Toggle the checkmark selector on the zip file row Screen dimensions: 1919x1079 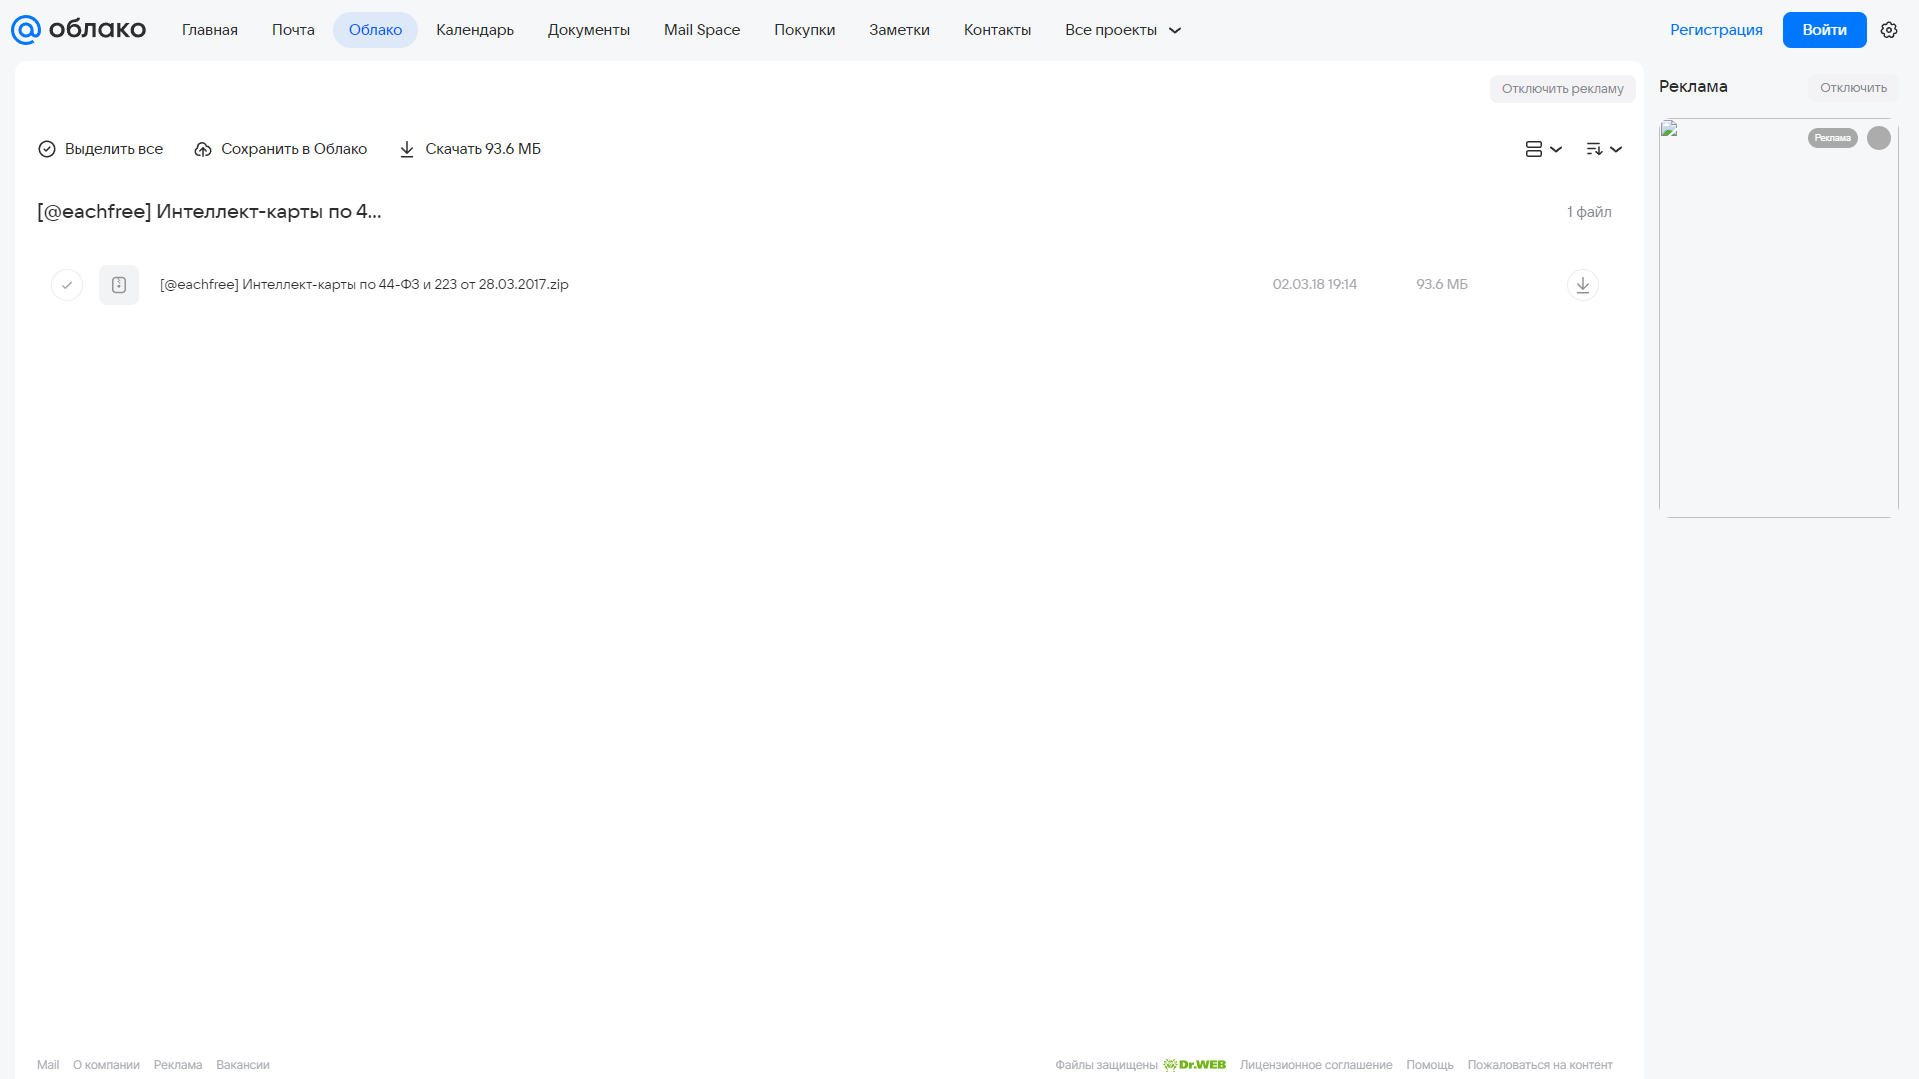67,285
